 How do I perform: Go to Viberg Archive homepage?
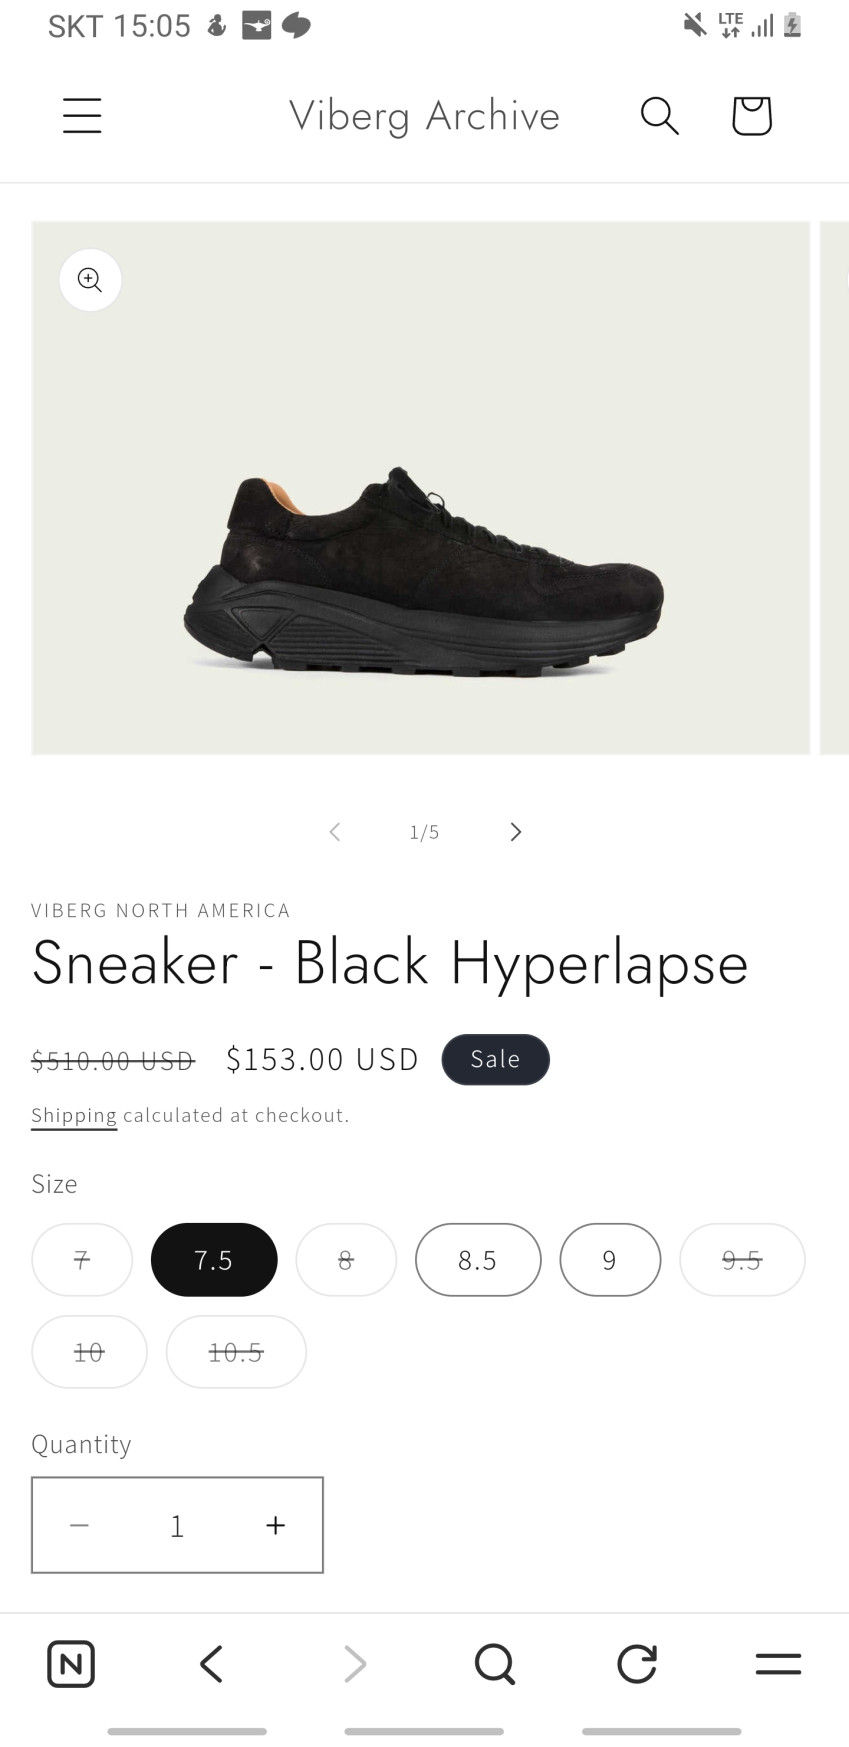point(424,116)
